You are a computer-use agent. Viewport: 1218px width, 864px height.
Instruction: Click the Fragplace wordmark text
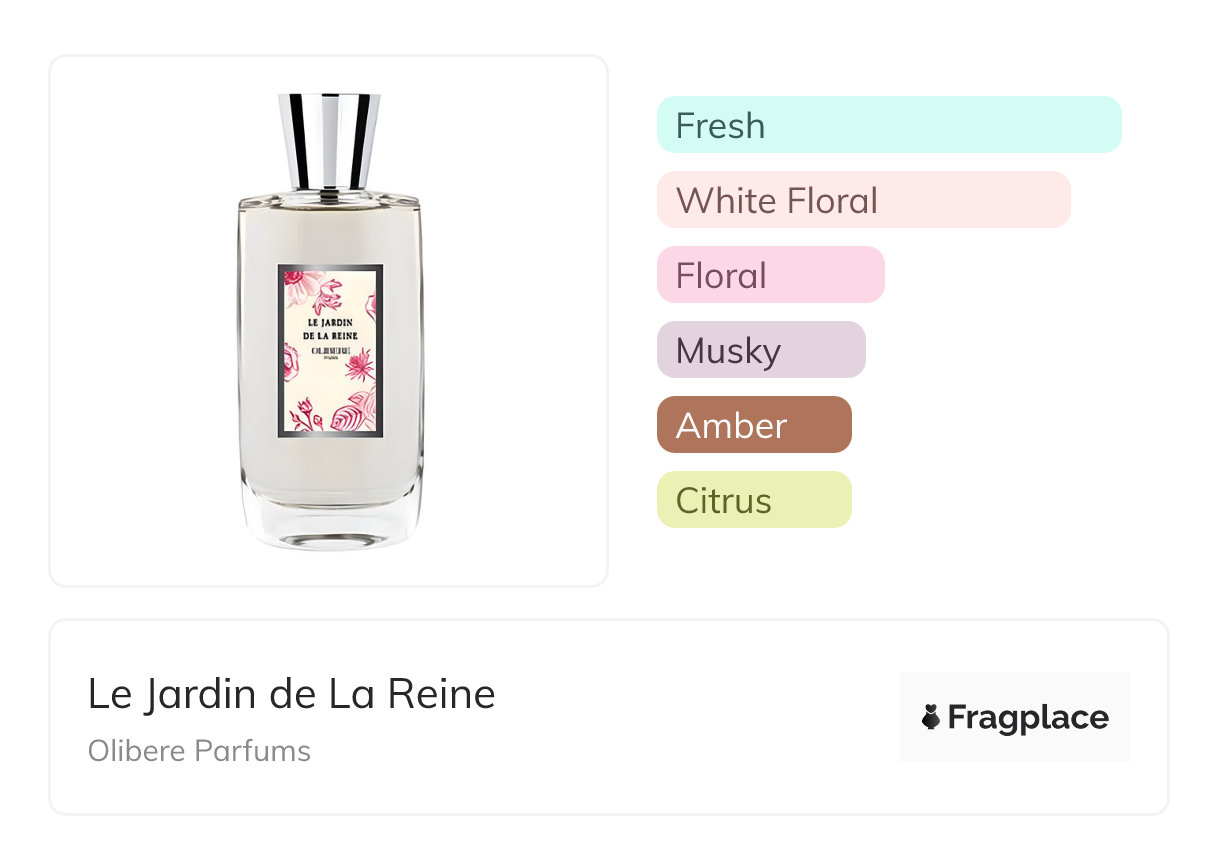pyautogui.click(x=1028, y=718)
